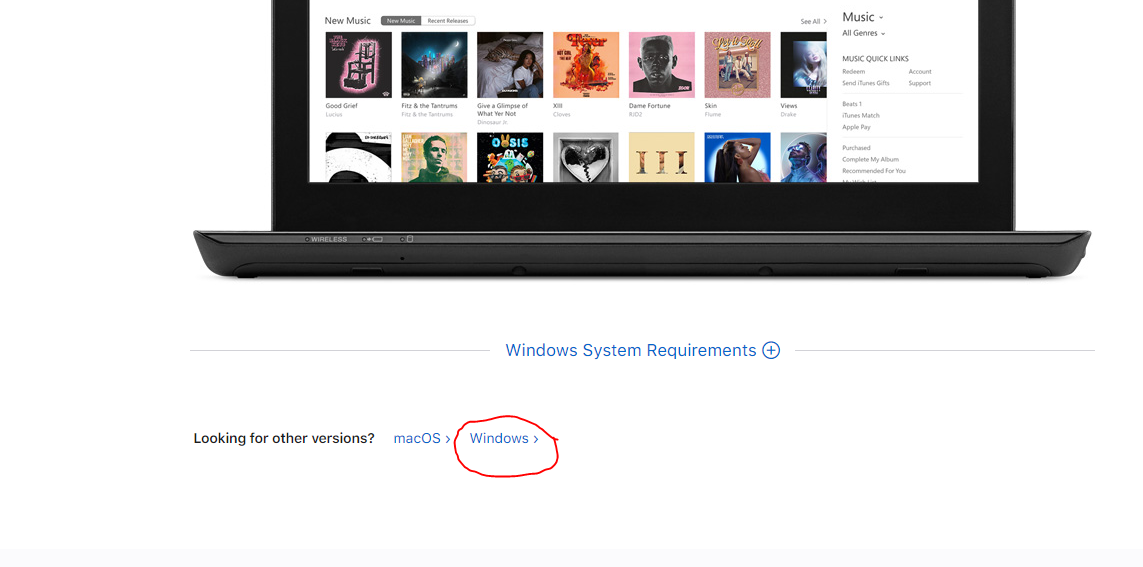Open the Complete My Album link
Screen dimensions: 1143x567
click(870, 159)
